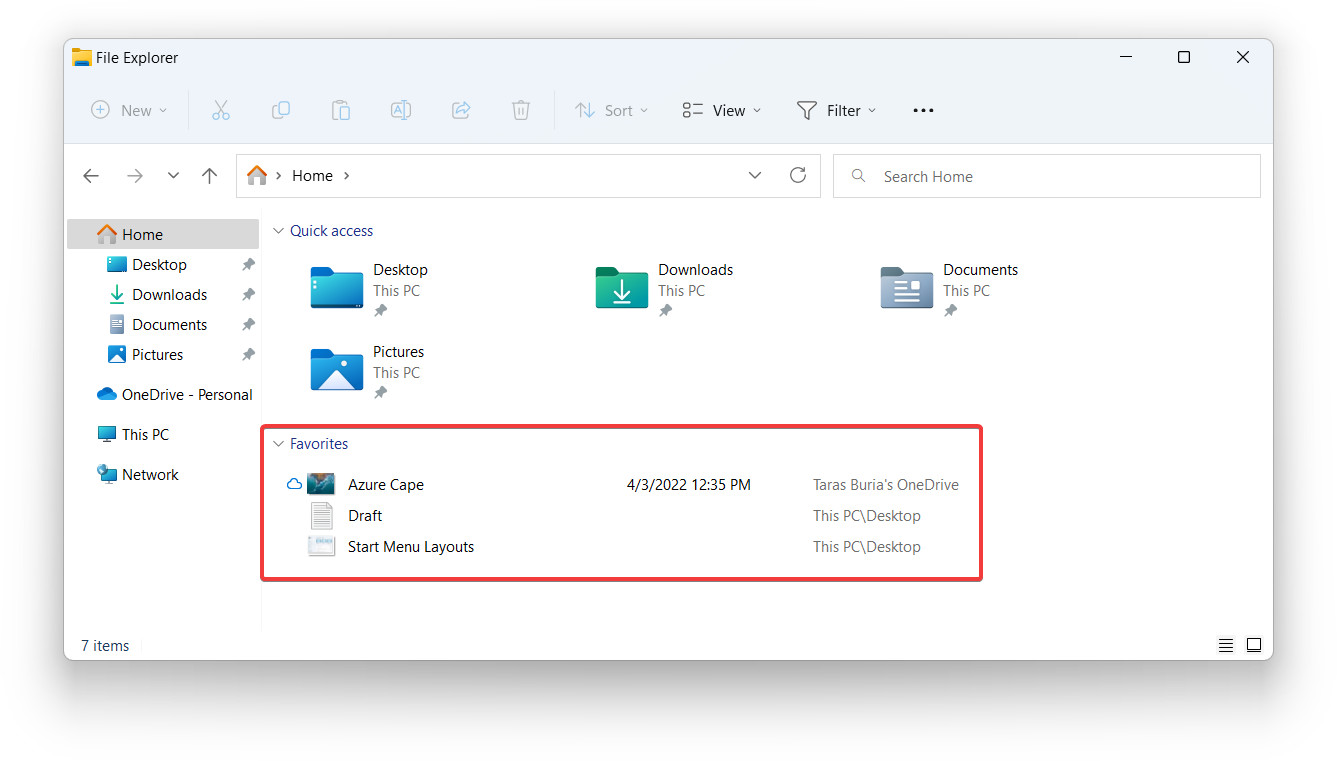Open the Filter menu
Screen dimensions: 1337x761
point(837,110)
